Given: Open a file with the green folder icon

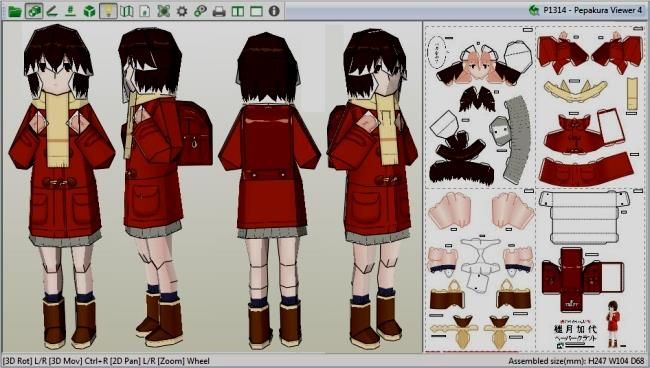Looking at the screenshot, I should pos(15,11).
